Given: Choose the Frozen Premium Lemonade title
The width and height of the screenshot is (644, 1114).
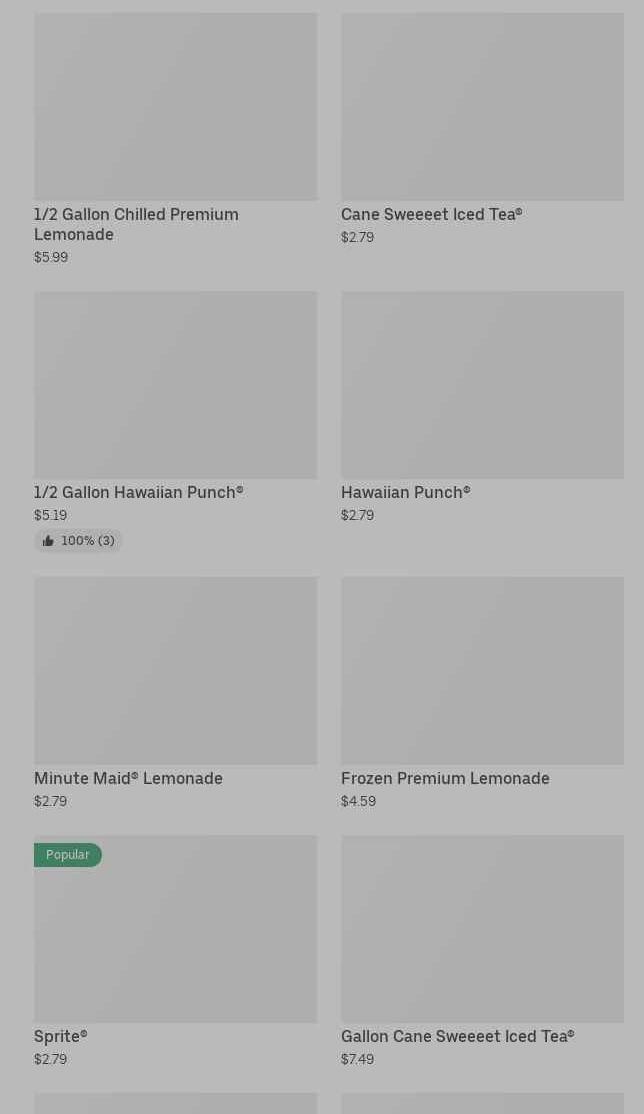Looking at the screenshot, I should pyautogui.click(x=445, y=779).
